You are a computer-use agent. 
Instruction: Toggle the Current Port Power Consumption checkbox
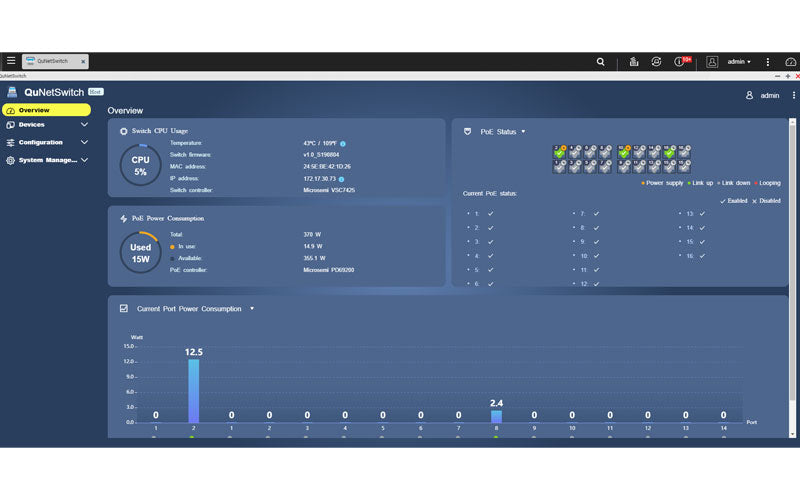pos(124,308)
